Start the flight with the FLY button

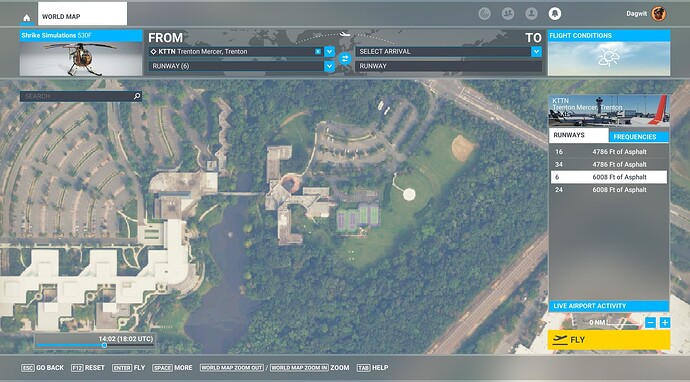609,340
